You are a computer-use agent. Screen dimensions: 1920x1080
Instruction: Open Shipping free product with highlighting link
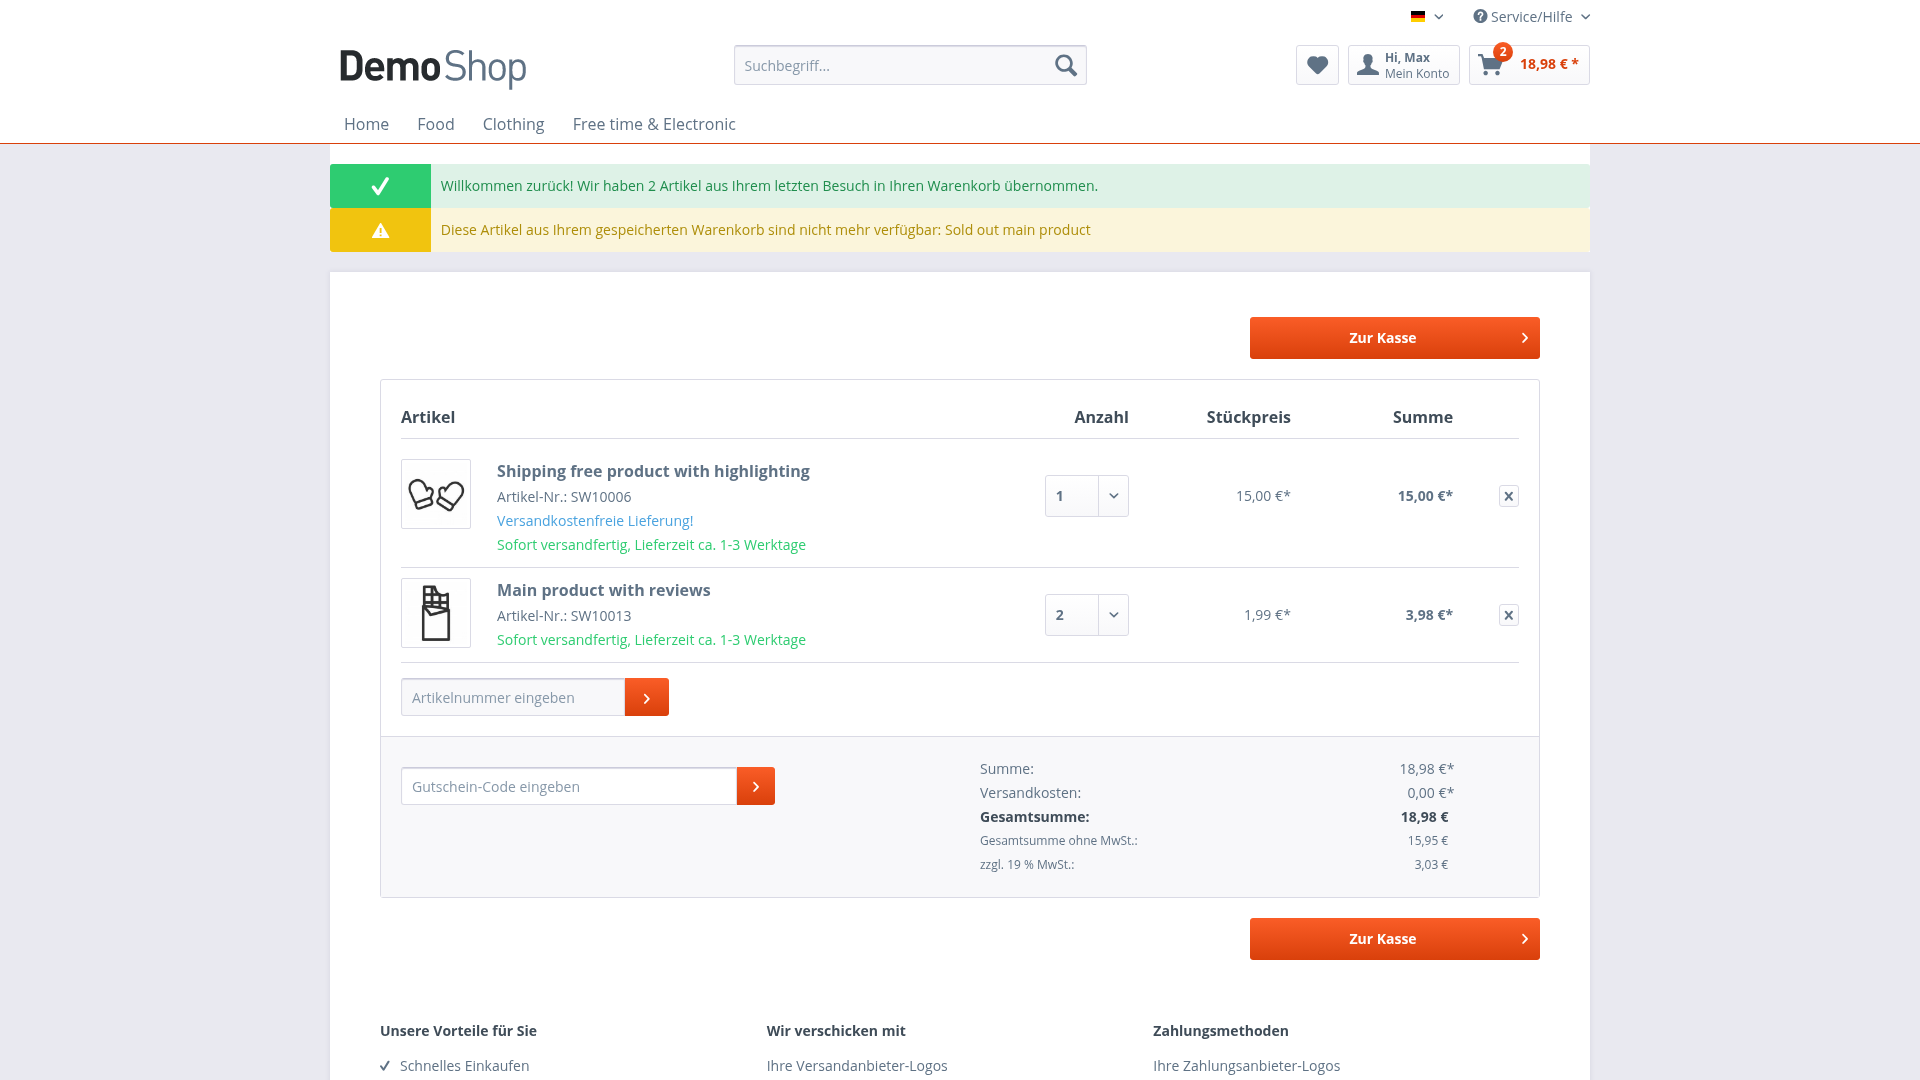653,471
